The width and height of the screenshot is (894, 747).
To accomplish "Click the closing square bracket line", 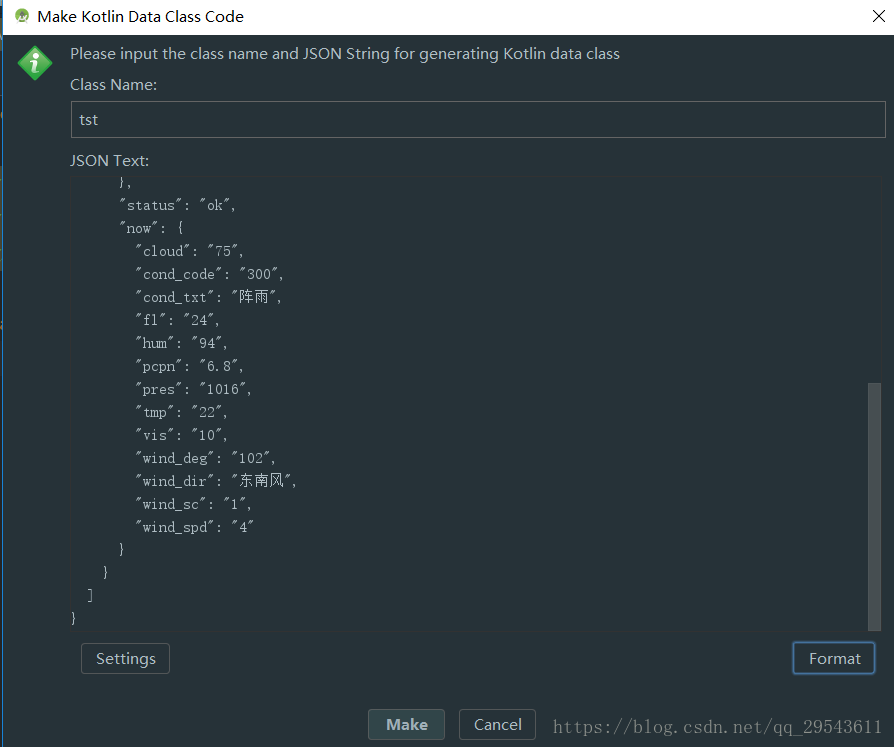I will [90, 595].
